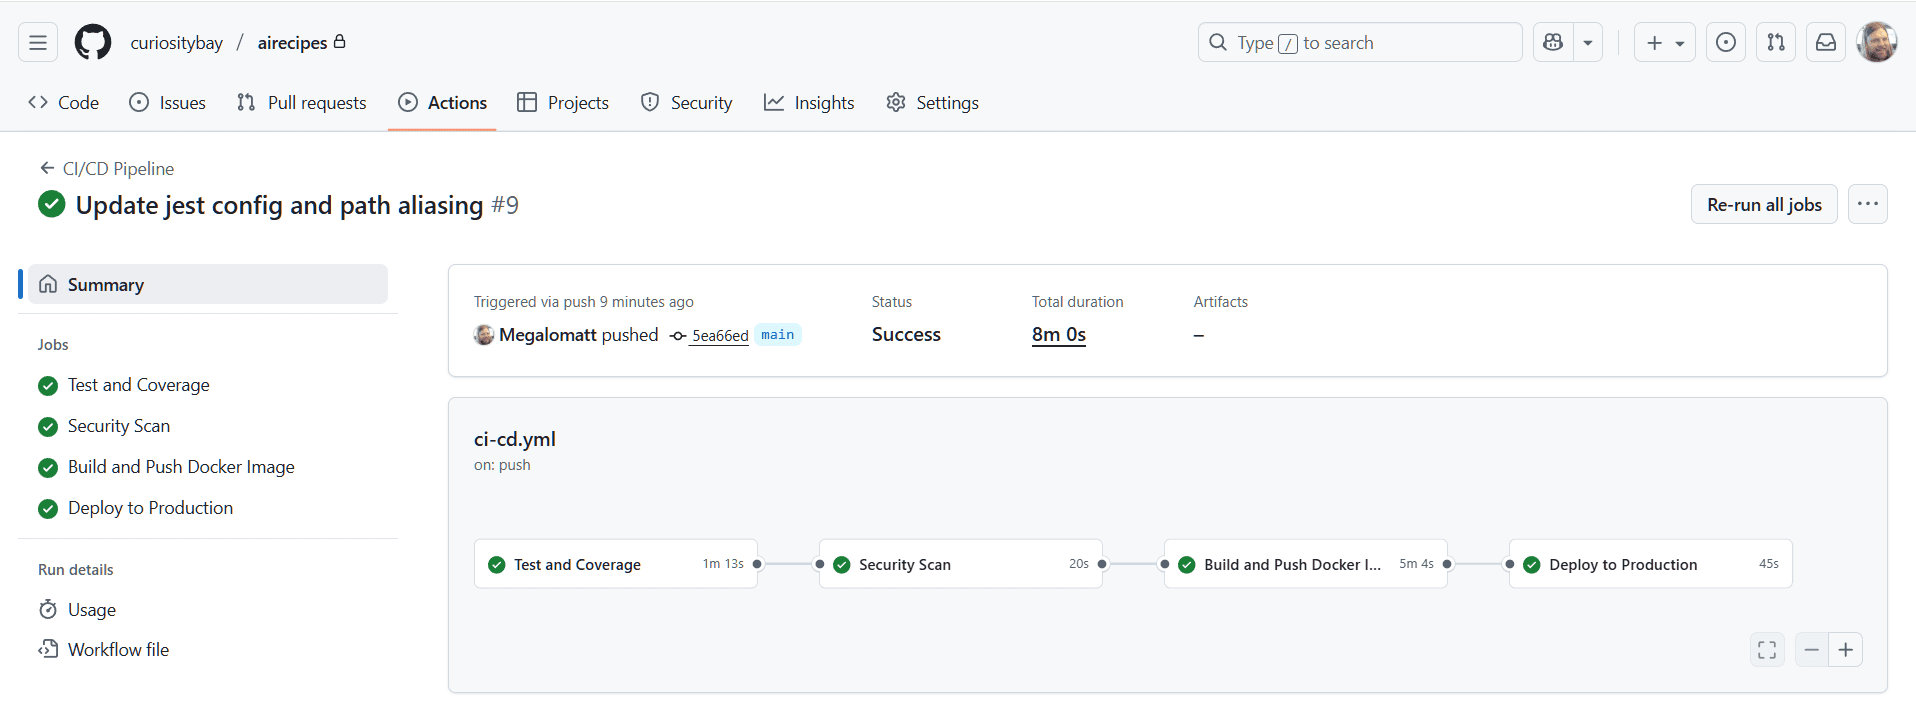The height and width of the screenshot is (706, 1916).
Task: Focus the 'Type / to search' field
Action: [x=1360, y=43]
